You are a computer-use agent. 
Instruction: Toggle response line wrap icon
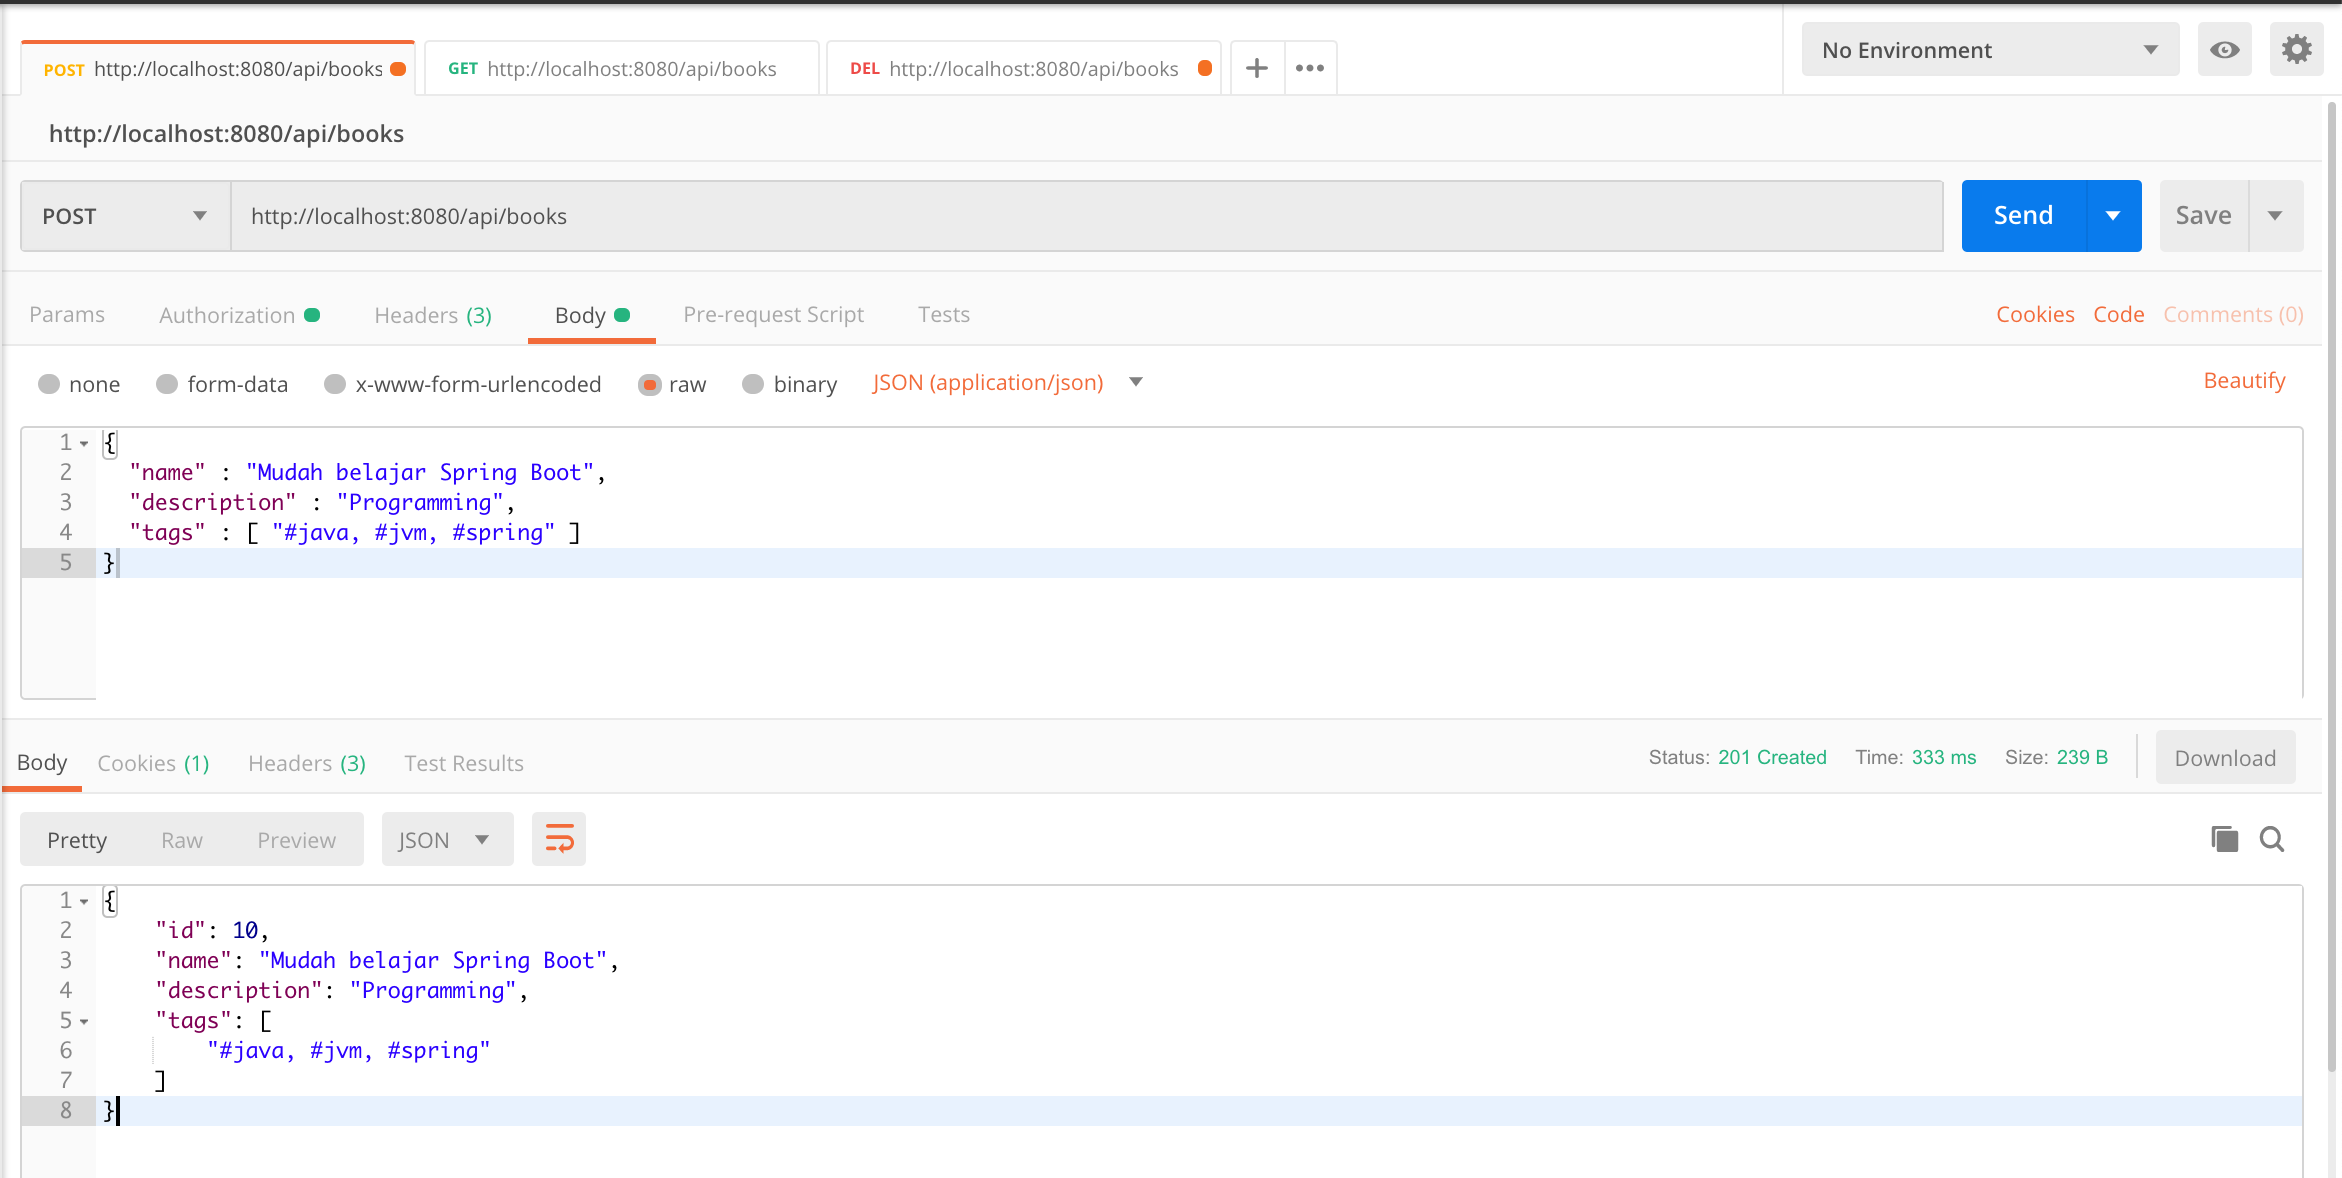click(559, 840)
